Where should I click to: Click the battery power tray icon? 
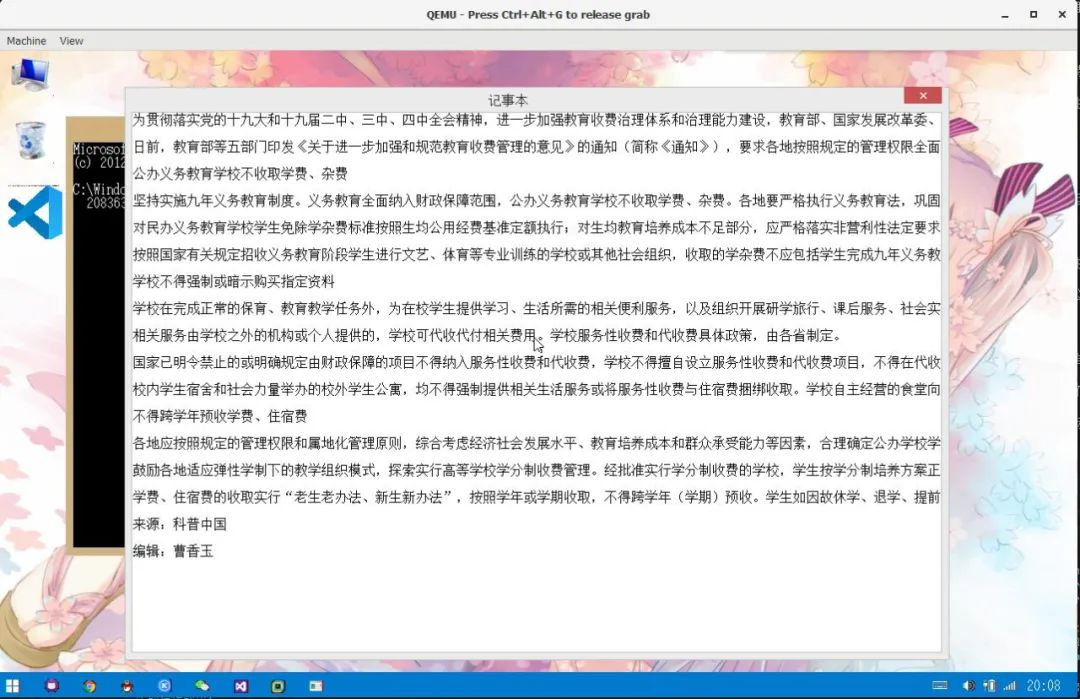point(989,686)
